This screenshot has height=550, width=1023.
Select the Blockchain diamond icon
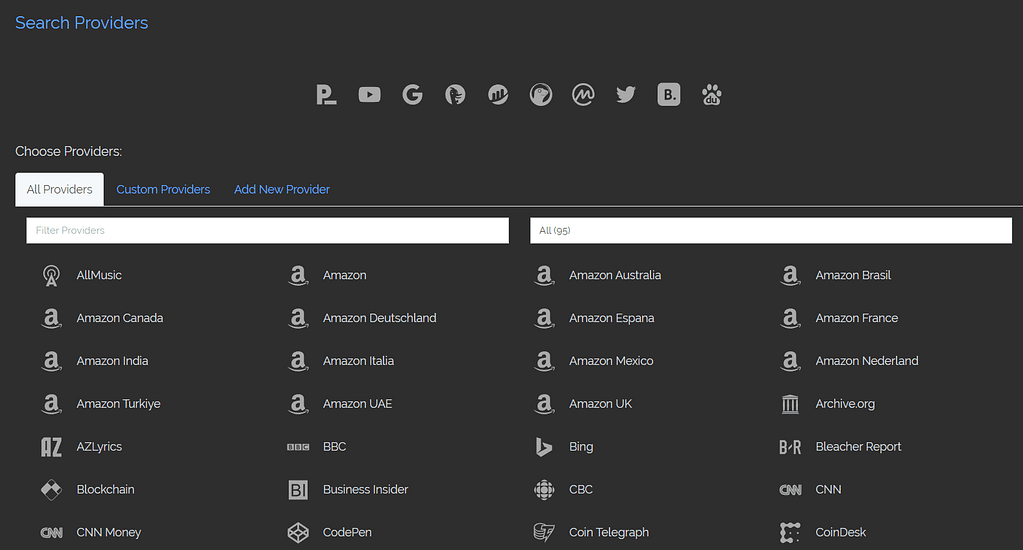(x=51, y=489)
